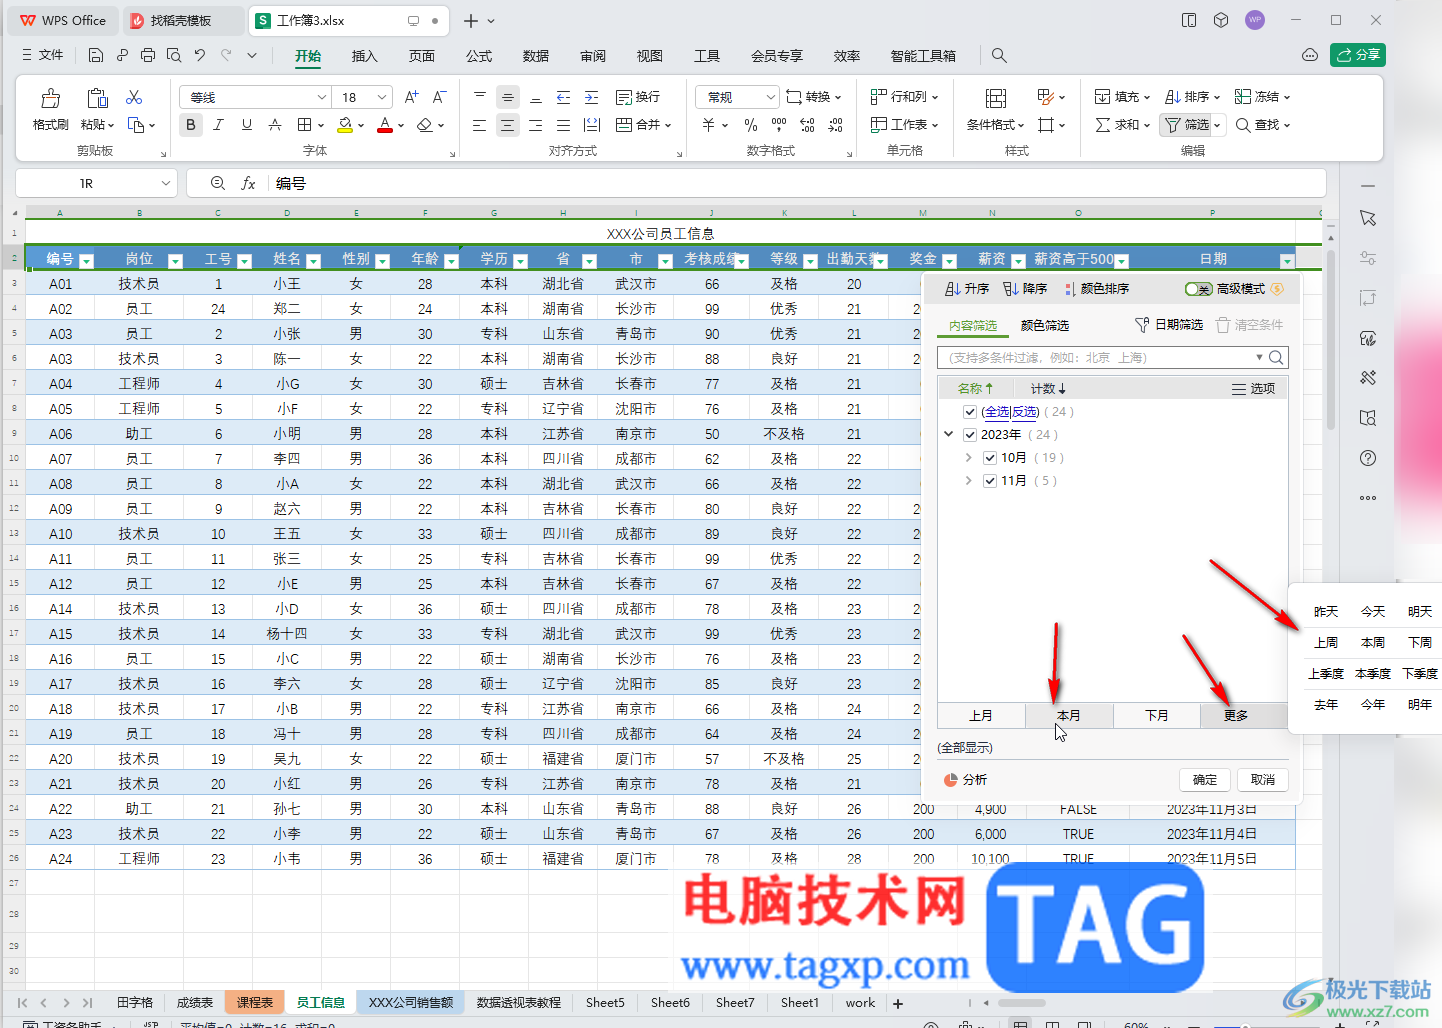1442x1028 pixels.
Task: Uncheck the 2023年 checkbox
Action: (969, 435)
